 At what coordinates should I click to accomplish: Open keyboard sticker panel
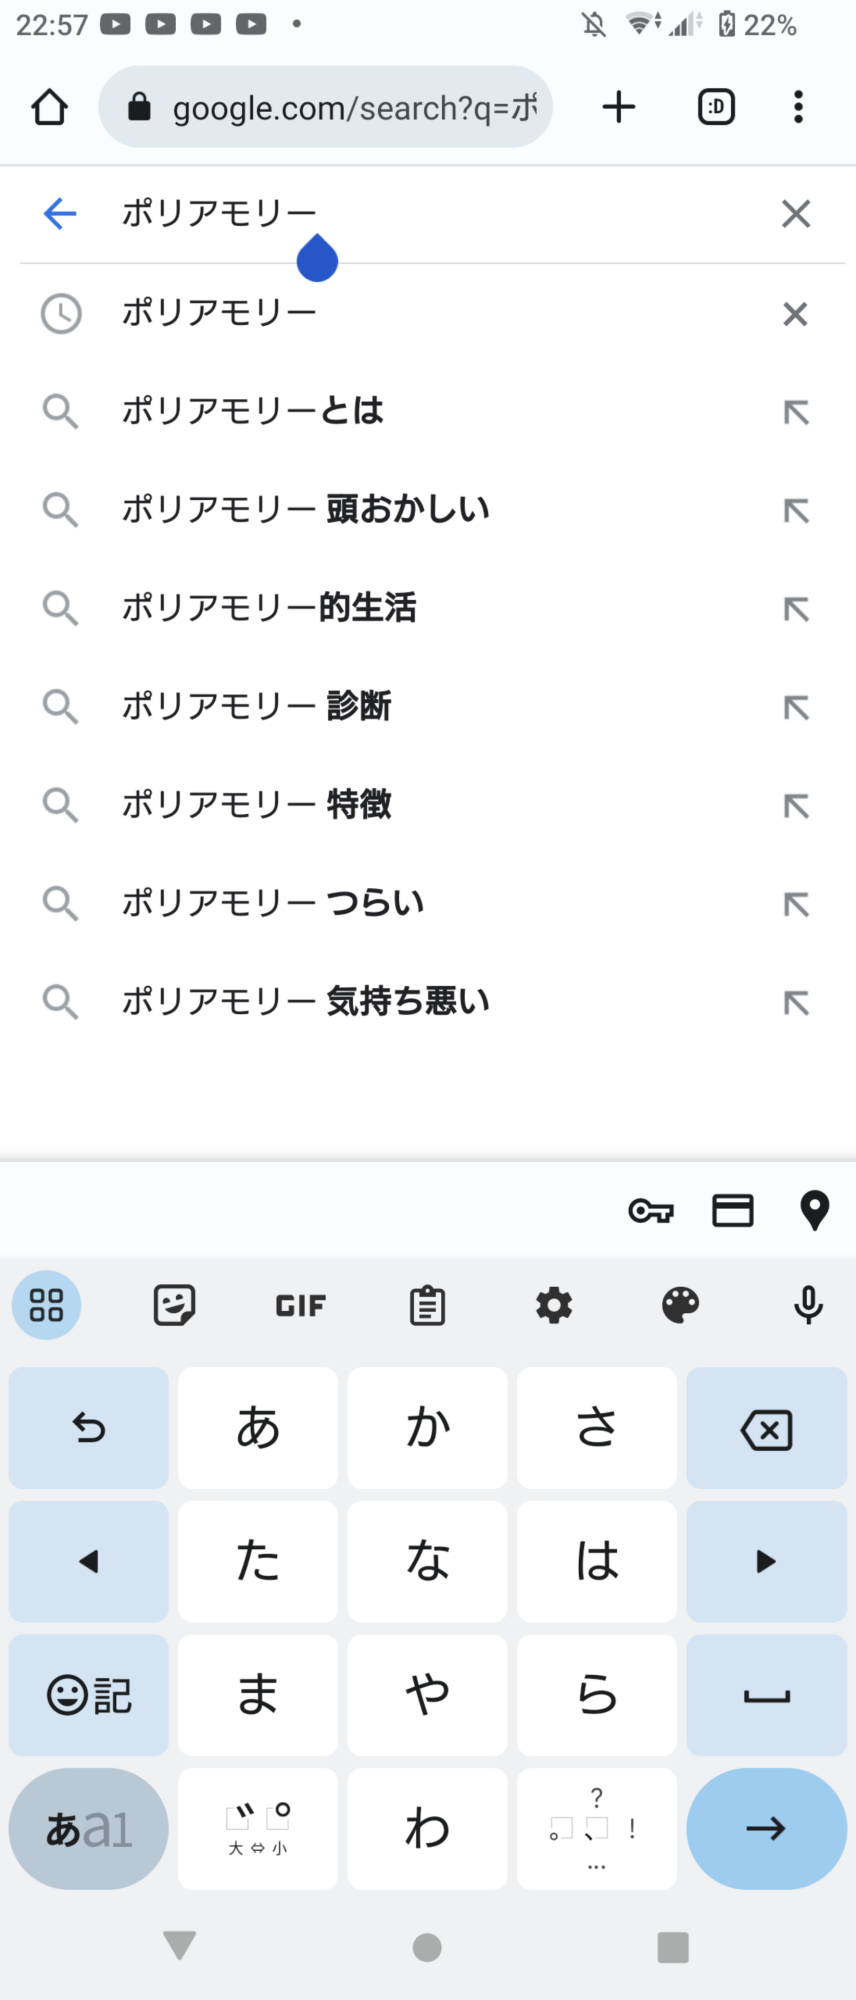pyautogui.click(x=174, y=1305)
